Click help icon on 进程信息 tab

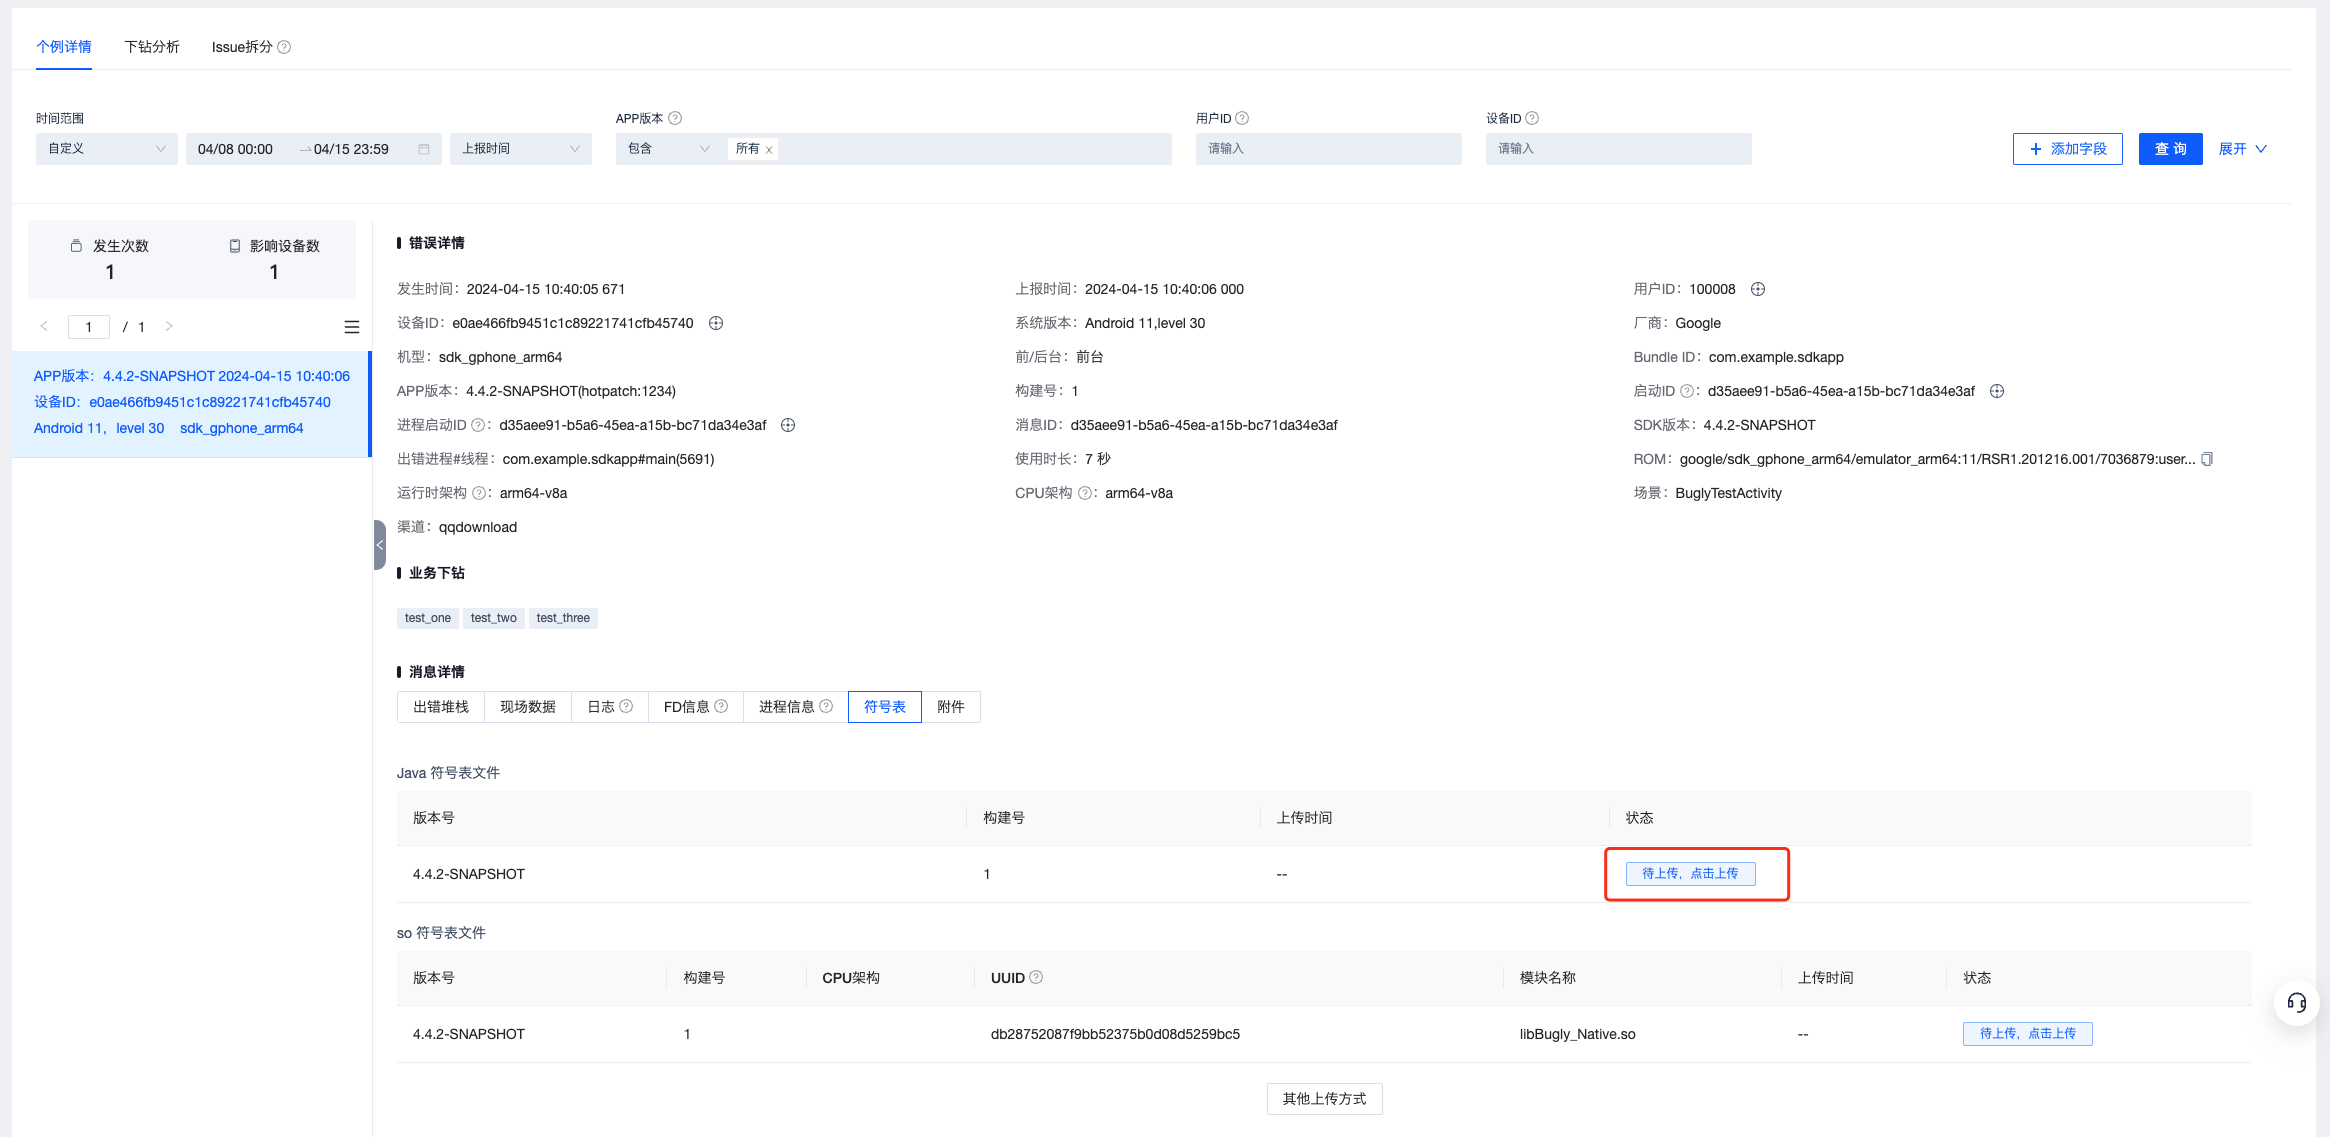pyautogui.click(x=826, y=706)
